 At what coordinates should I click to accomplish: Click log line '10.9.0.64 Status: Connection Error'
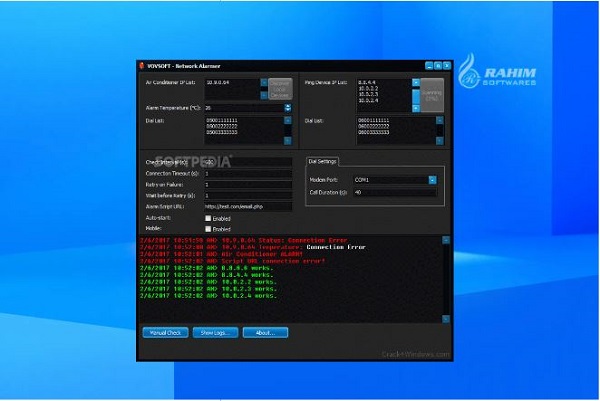point(243,240)
